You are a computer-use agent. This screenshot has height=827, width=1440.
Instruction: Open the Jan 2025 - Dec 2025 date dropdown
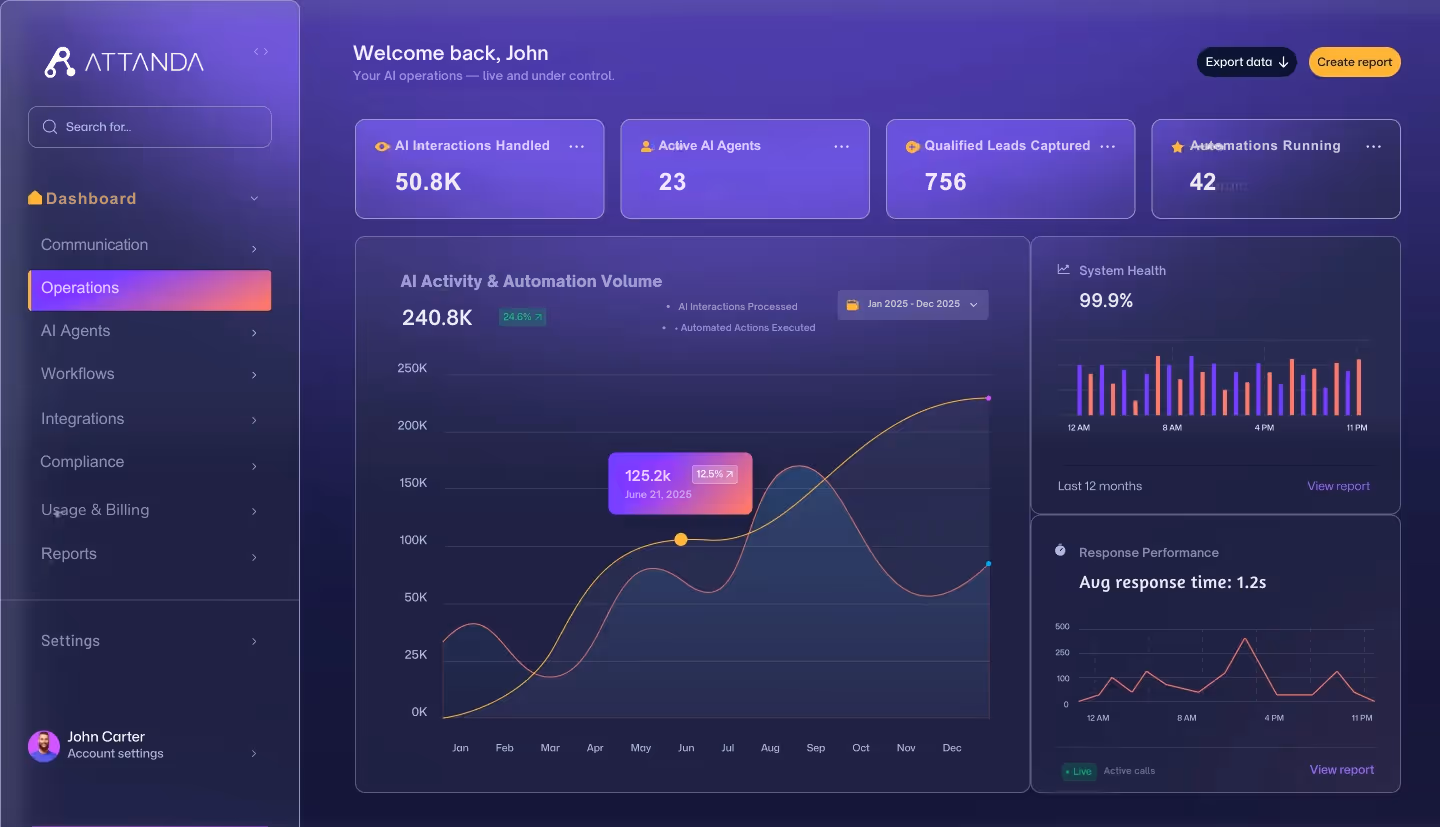(912, 304)
